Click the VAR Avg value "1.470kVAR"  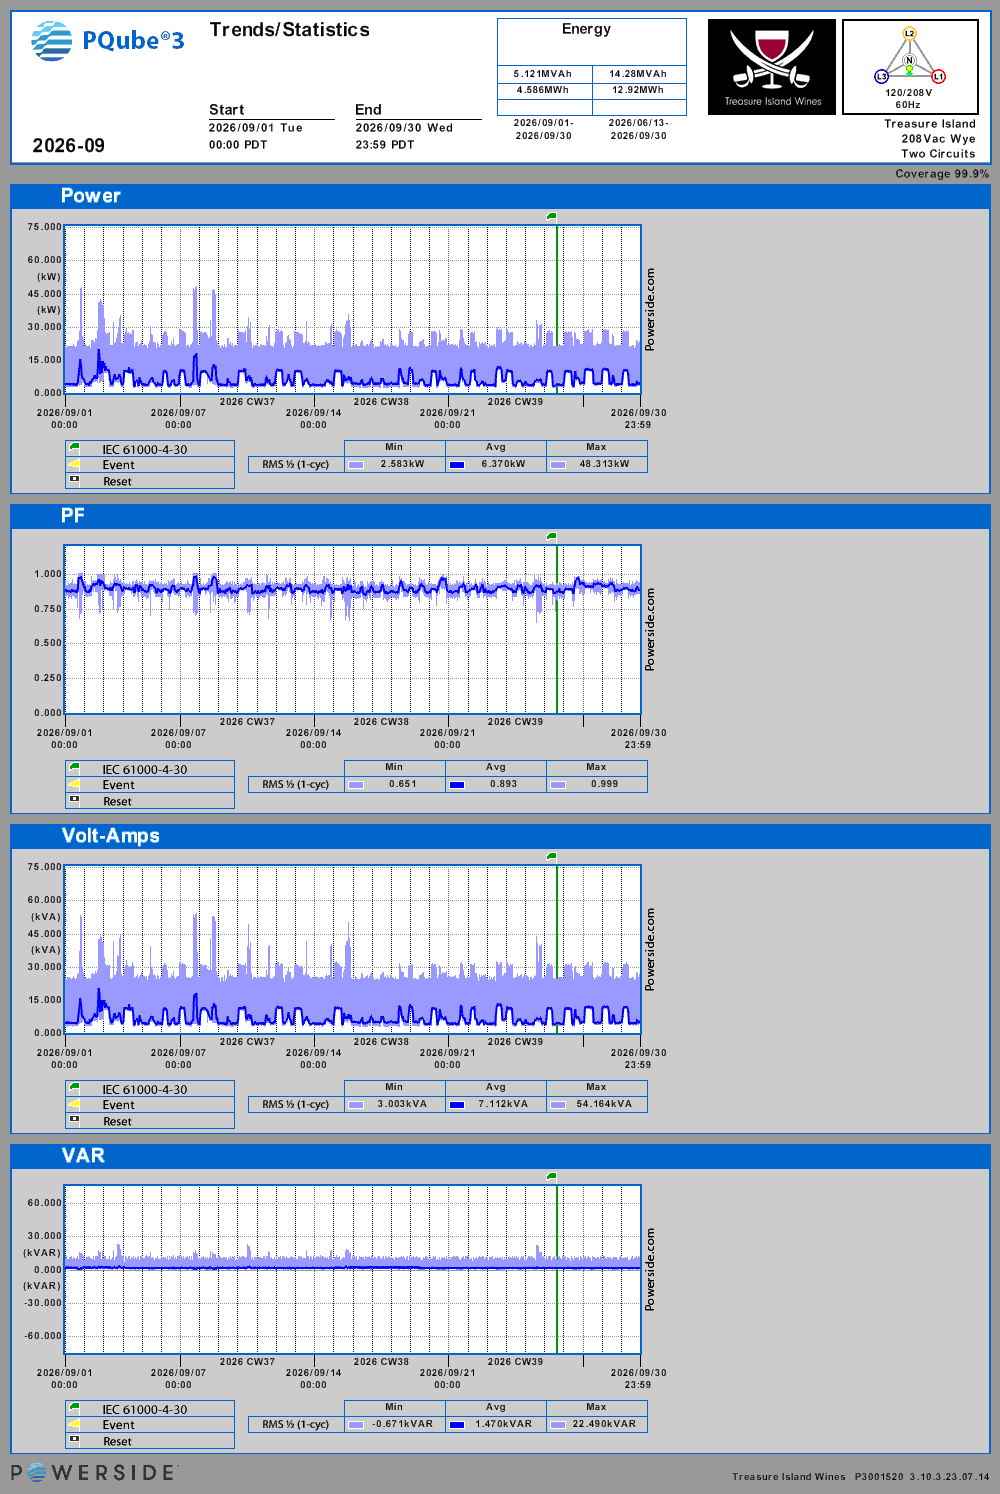pos(504,1424)
